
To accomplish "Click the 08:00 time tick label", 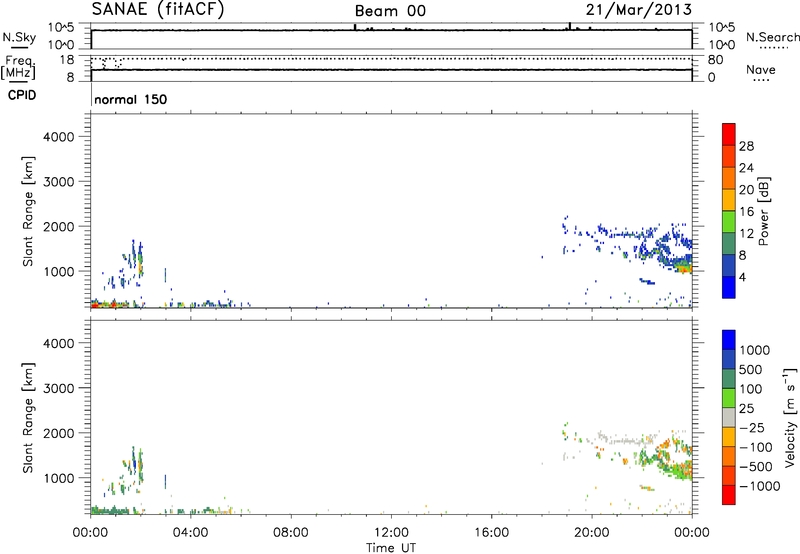I will (291, 533).
